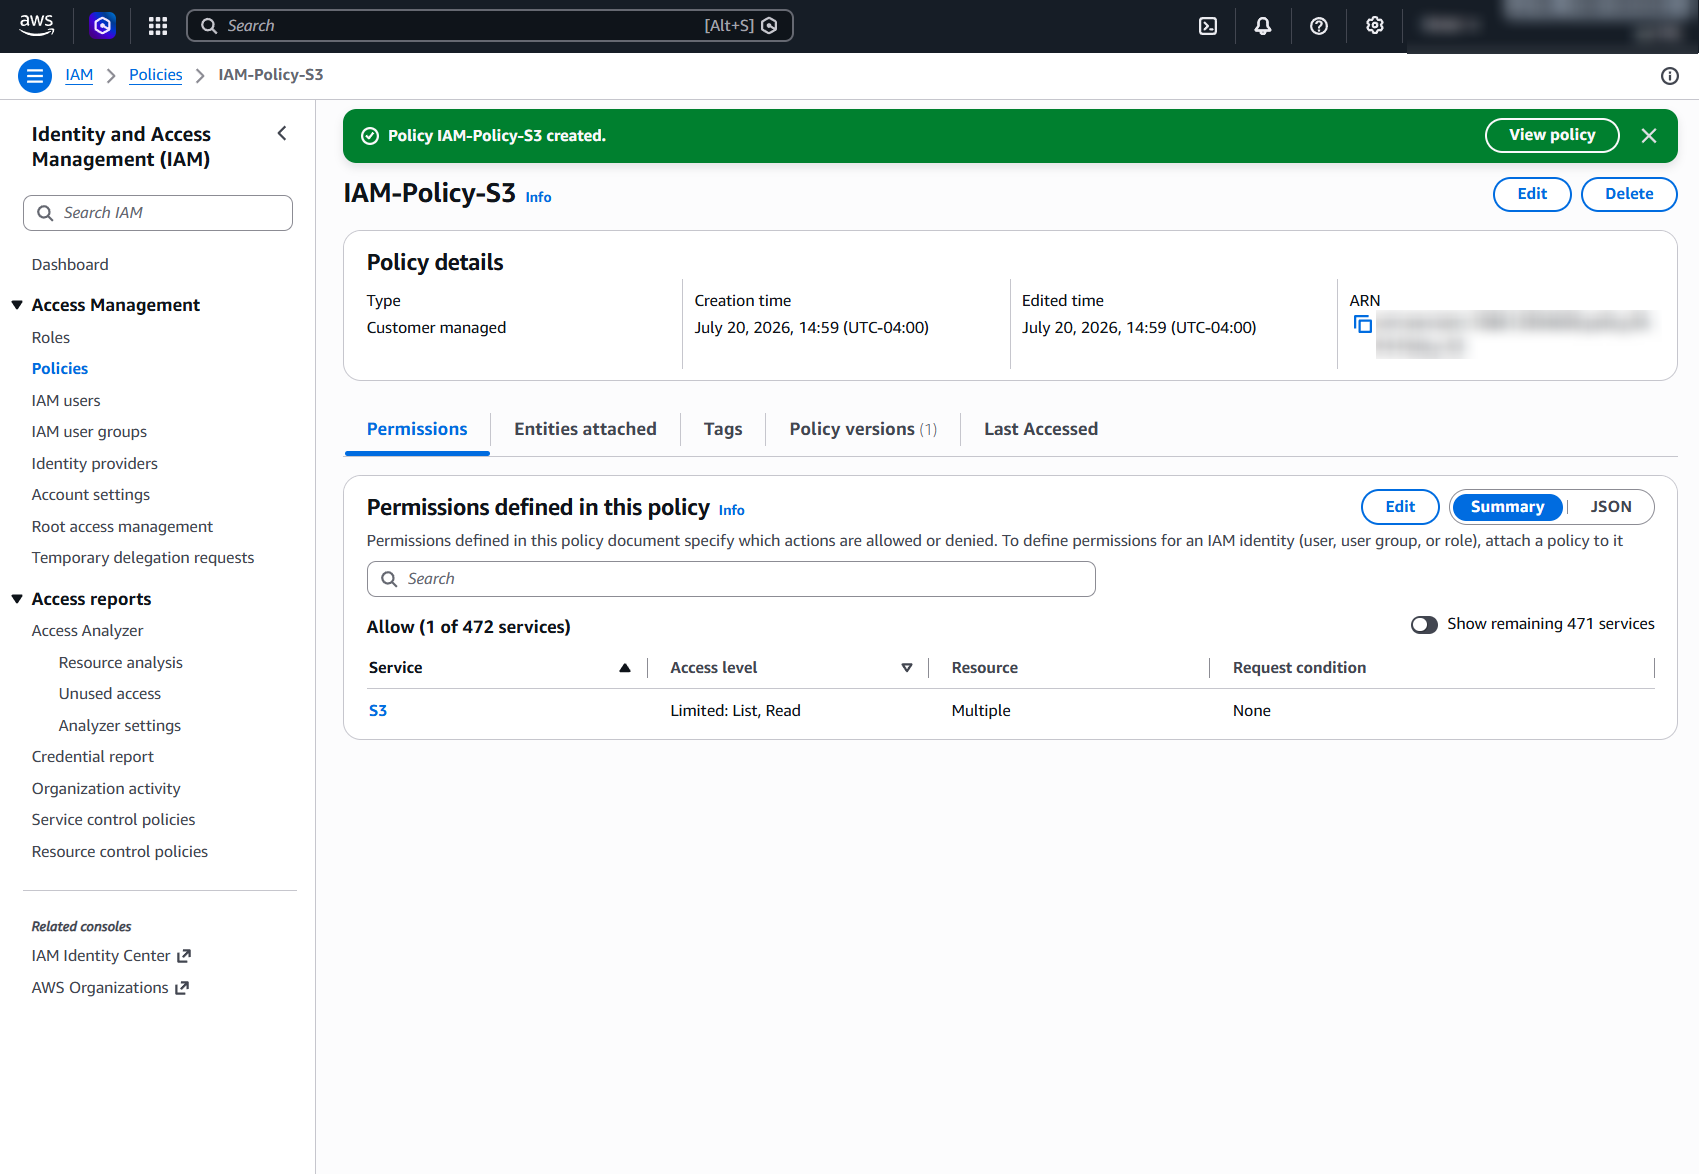Click Edit in the permissions panel
1699x1174 pixels.
1400,507
